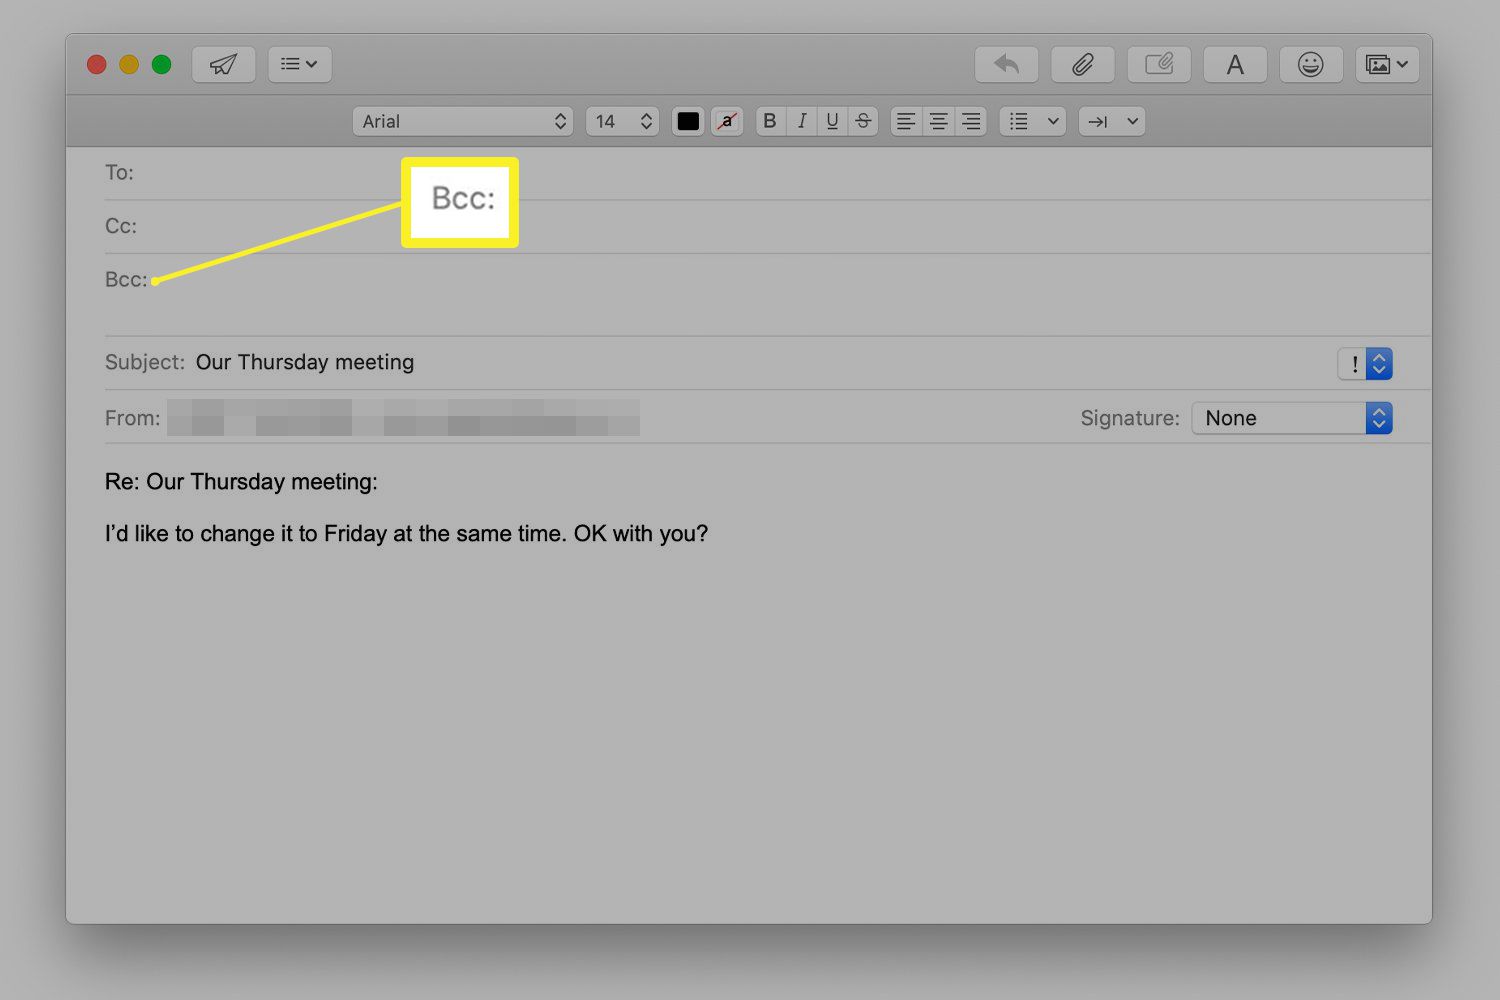Toggle italic formatting
Screen dimensions: 1500x1000
pos(801,121)
